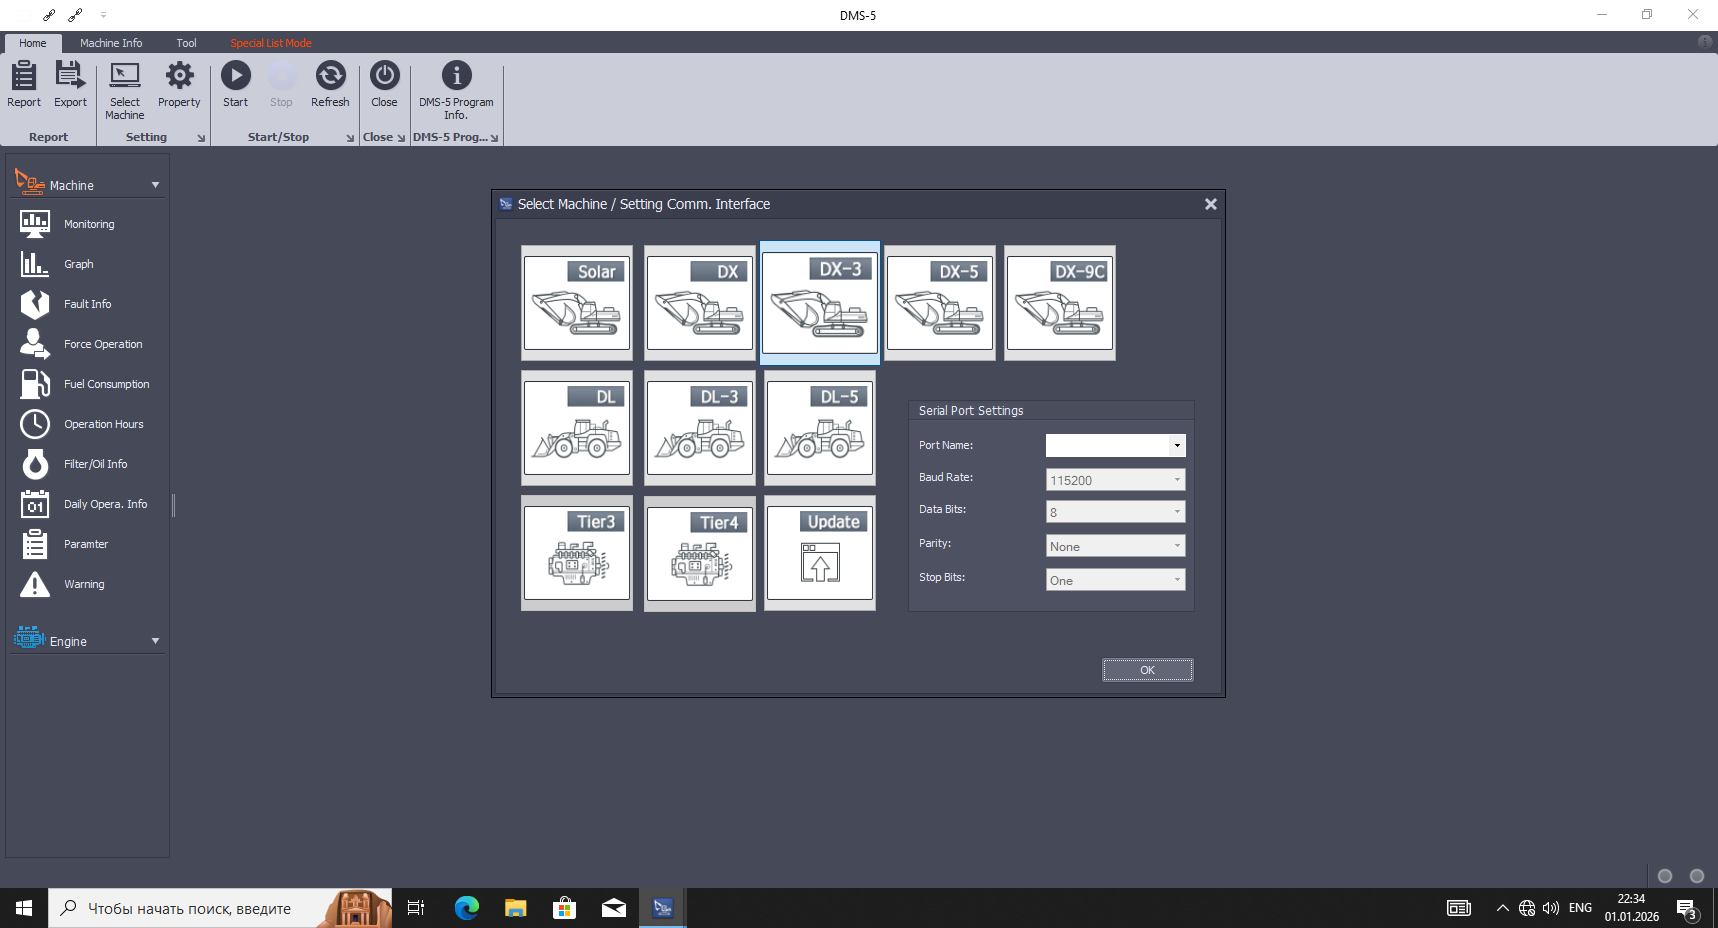The image size is (1718, 928).
Task: Open the Data Bits dropdown
Action: 1177,512
